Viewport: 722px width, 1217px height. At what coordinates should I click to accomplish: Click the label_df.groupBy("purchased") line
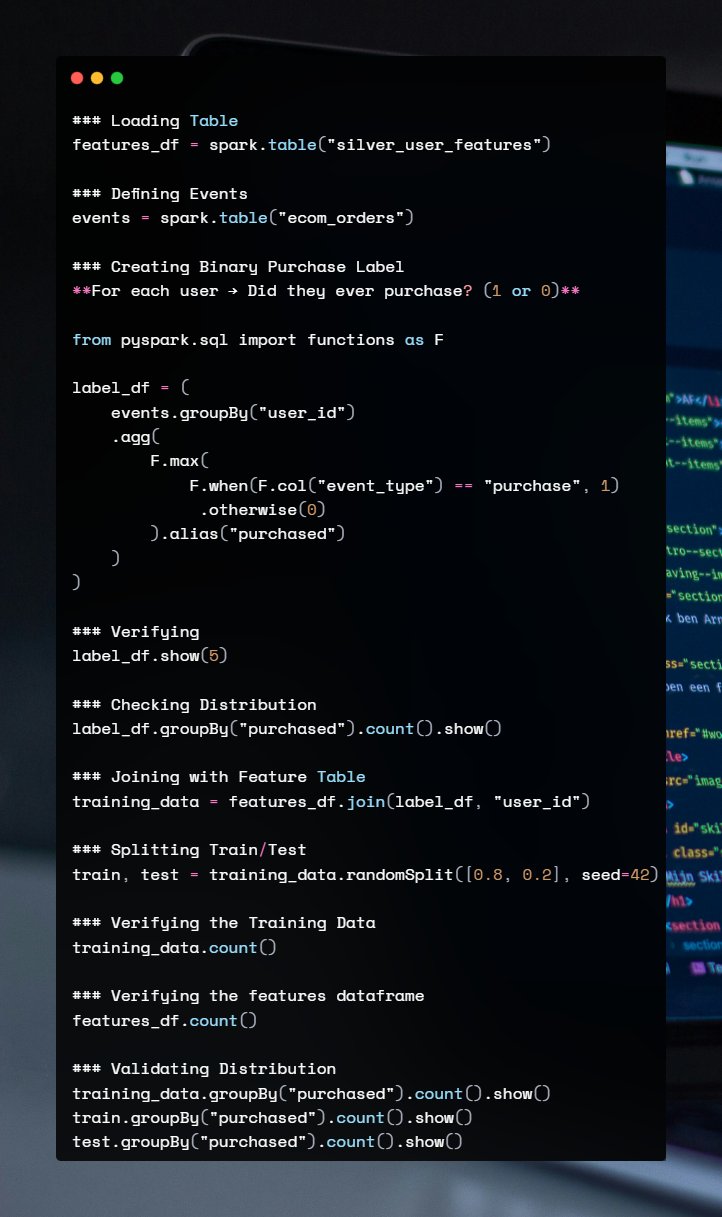tap(287, 729)
